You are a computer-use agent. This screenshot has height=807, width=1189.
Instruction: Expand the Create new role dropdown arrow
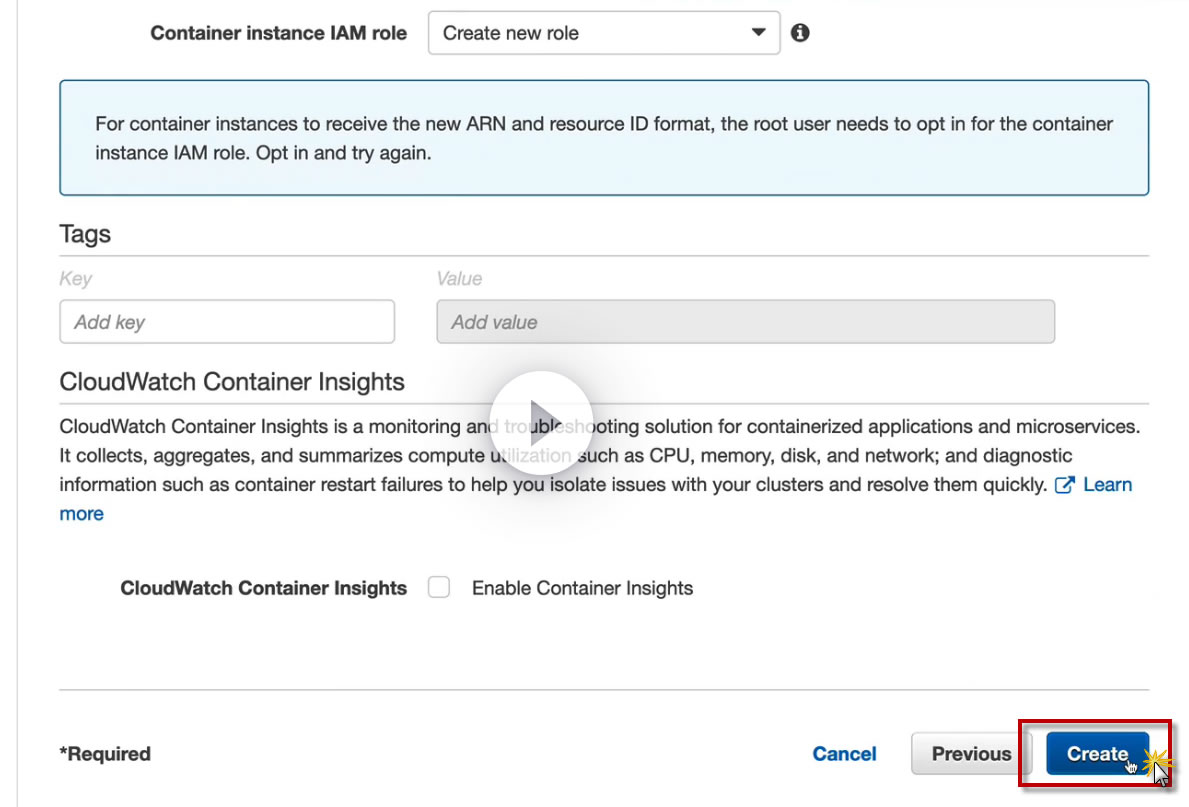(758, 33)
